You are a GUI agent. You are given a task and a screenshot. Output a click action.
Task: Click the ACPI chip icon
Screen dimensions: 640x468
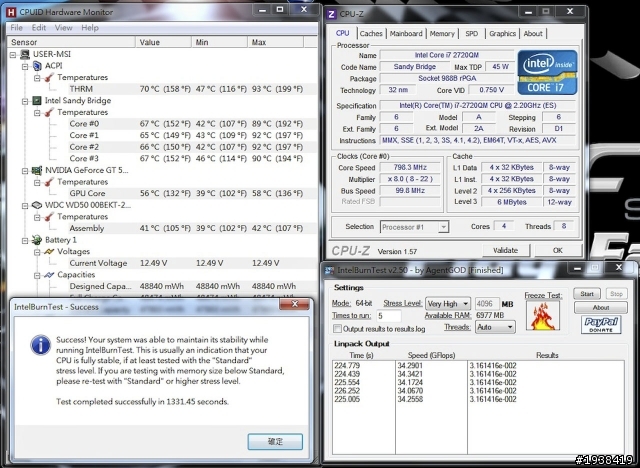[x=37, y=66]
